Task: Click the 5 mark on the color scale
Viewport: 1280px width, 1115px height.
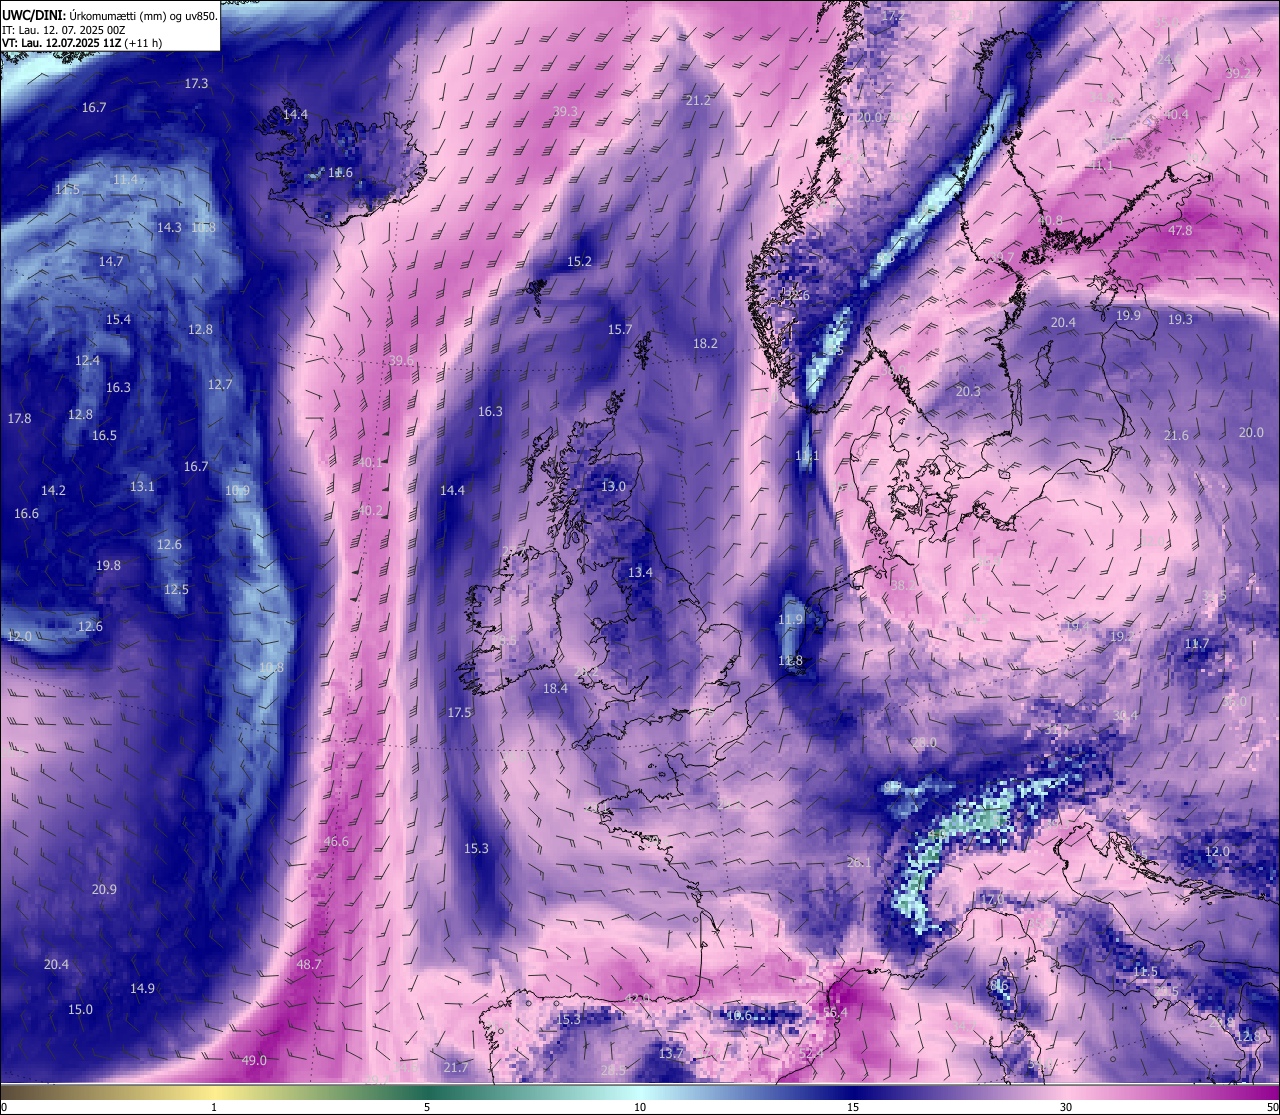Action: pyautogui.click(x=427, y=1107)
